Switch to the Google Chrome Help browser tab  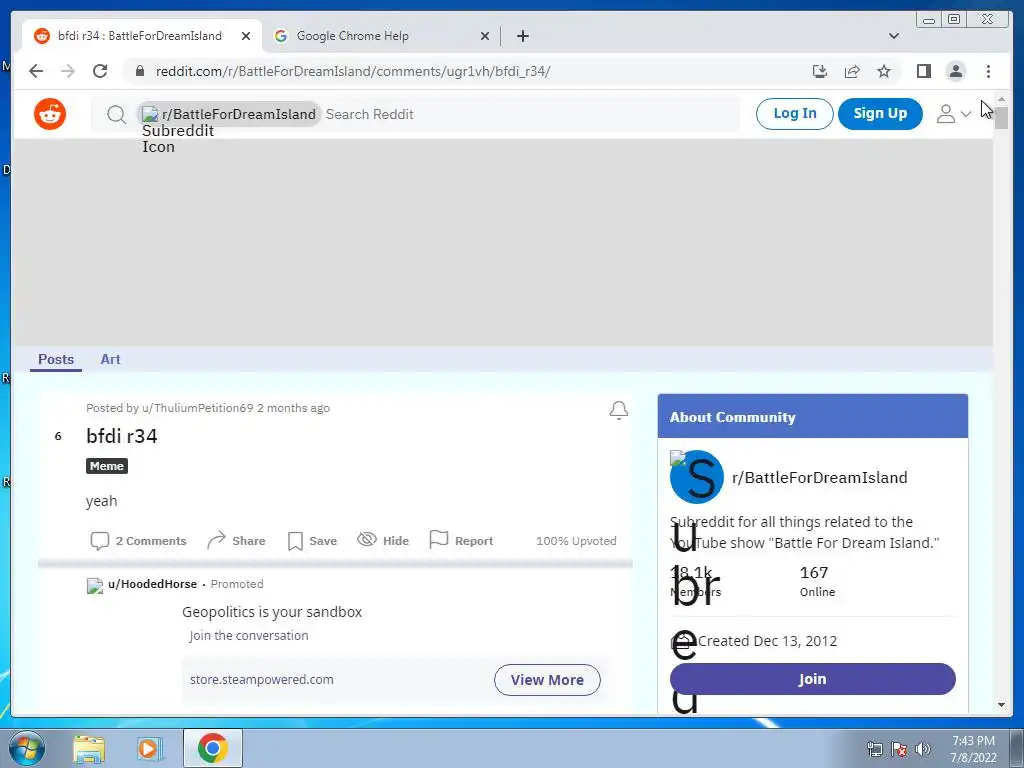(x=381, y=36)
